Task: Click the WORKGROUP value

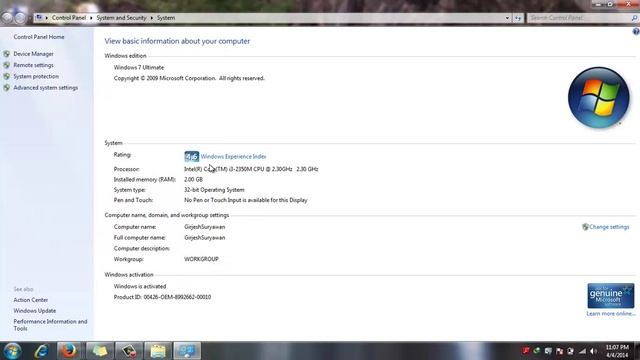Action: 201,259
